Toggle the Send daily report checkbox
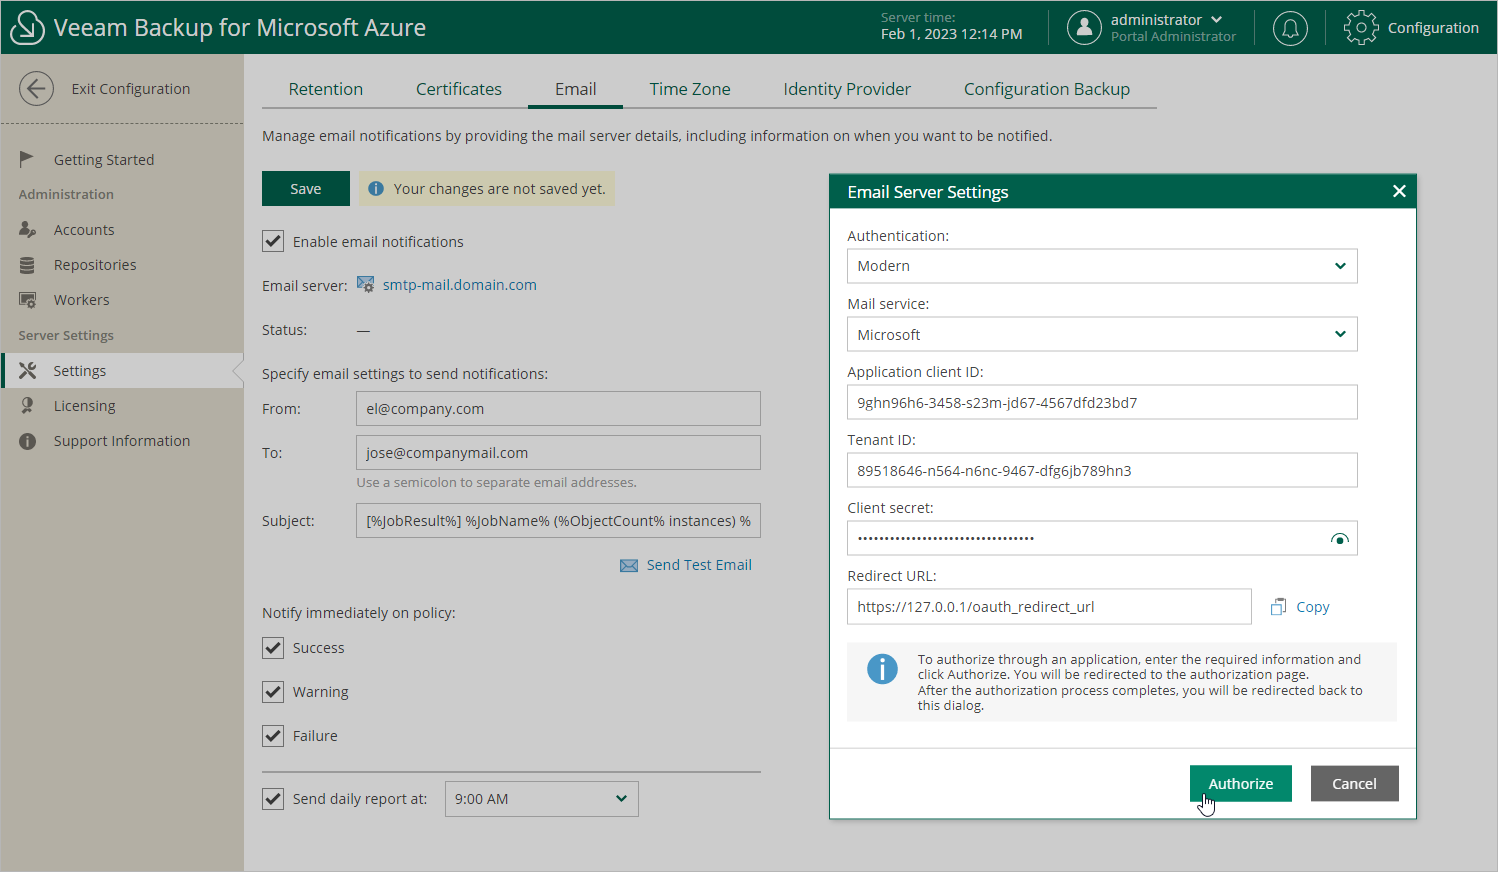This screenshot has width=1498, height=872. [x=273, y=799]
